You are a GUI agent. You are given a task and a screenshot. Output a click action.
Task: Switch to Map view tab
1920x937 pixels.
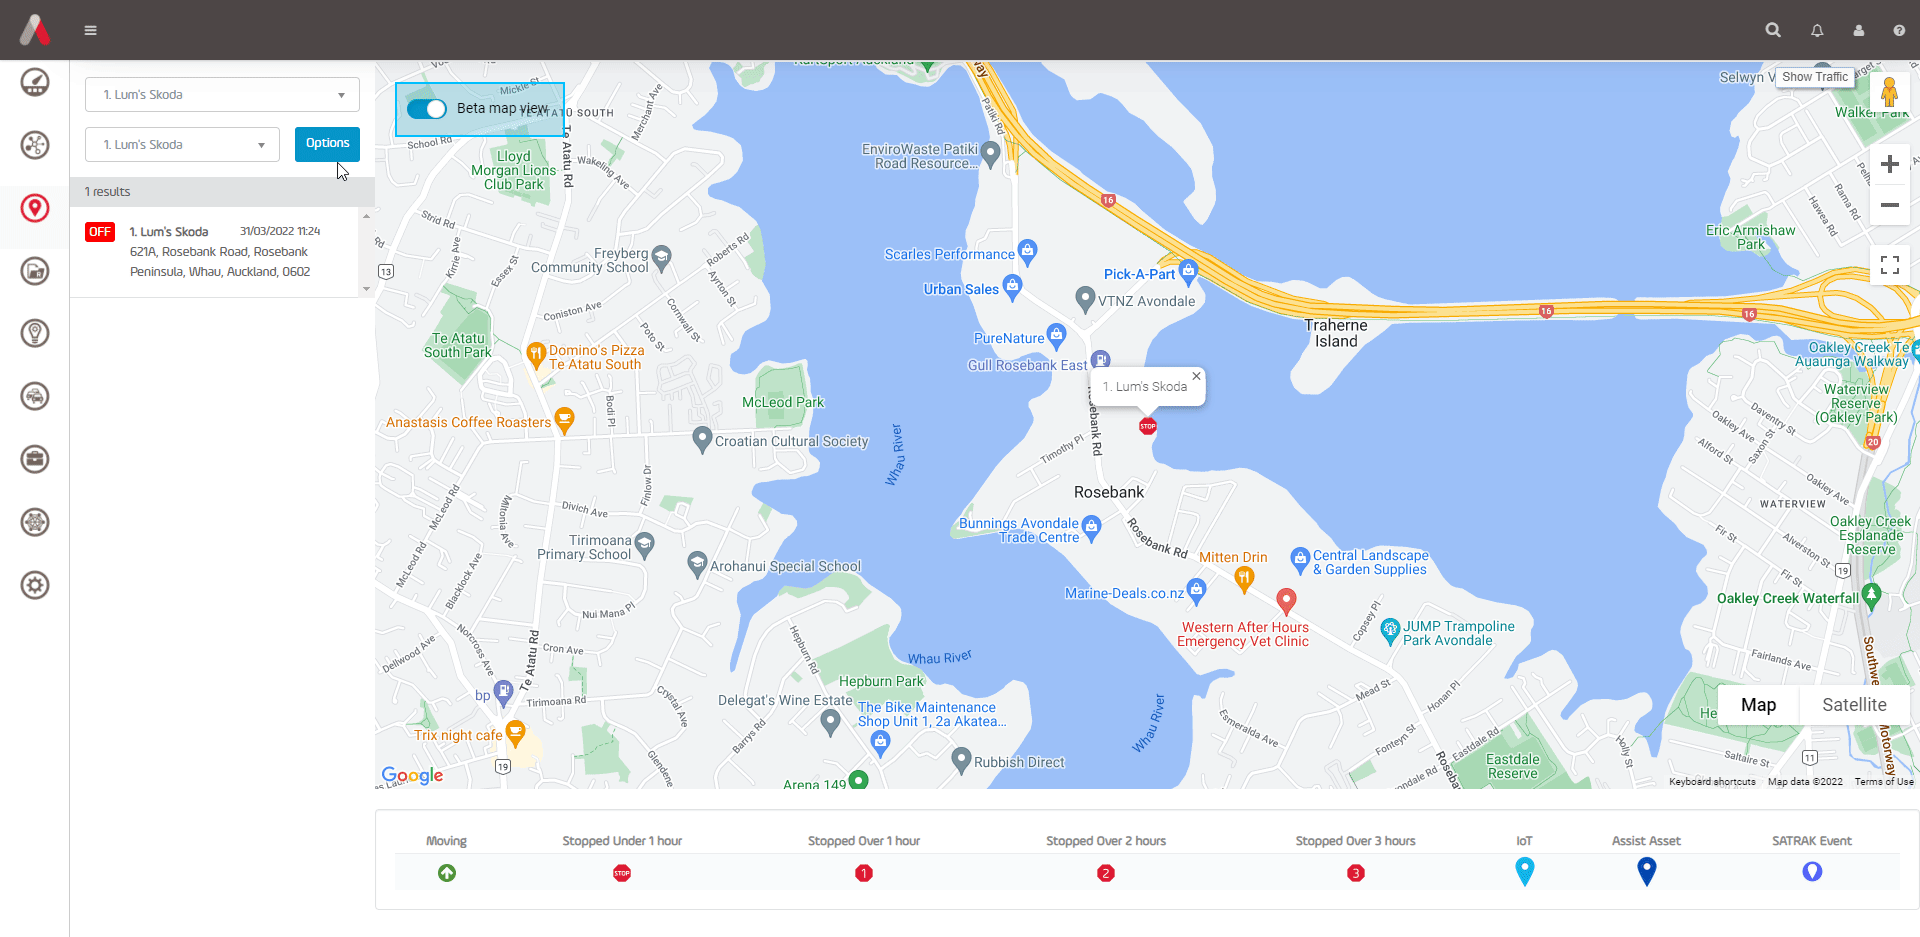(x=1758, y=705)
